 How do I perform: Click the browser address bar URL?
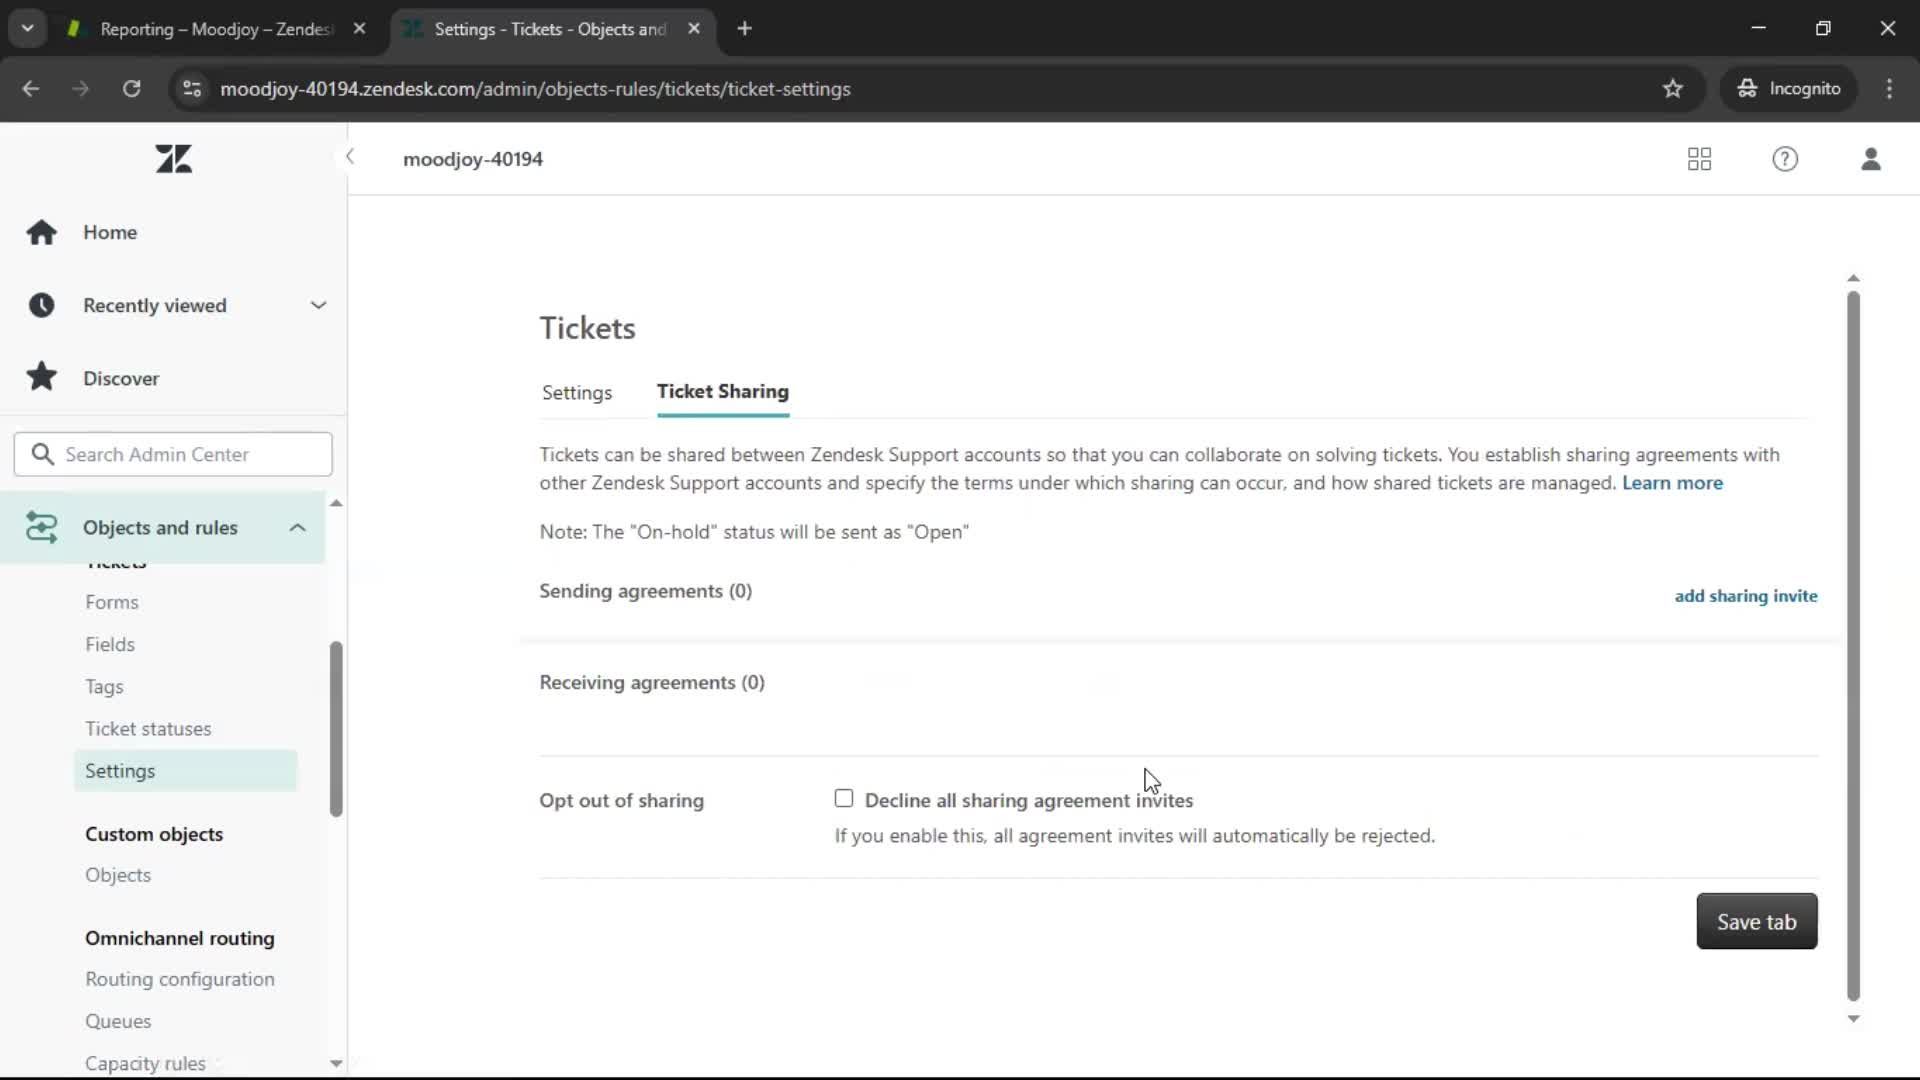pyautogui.click(x=535, y=88)
